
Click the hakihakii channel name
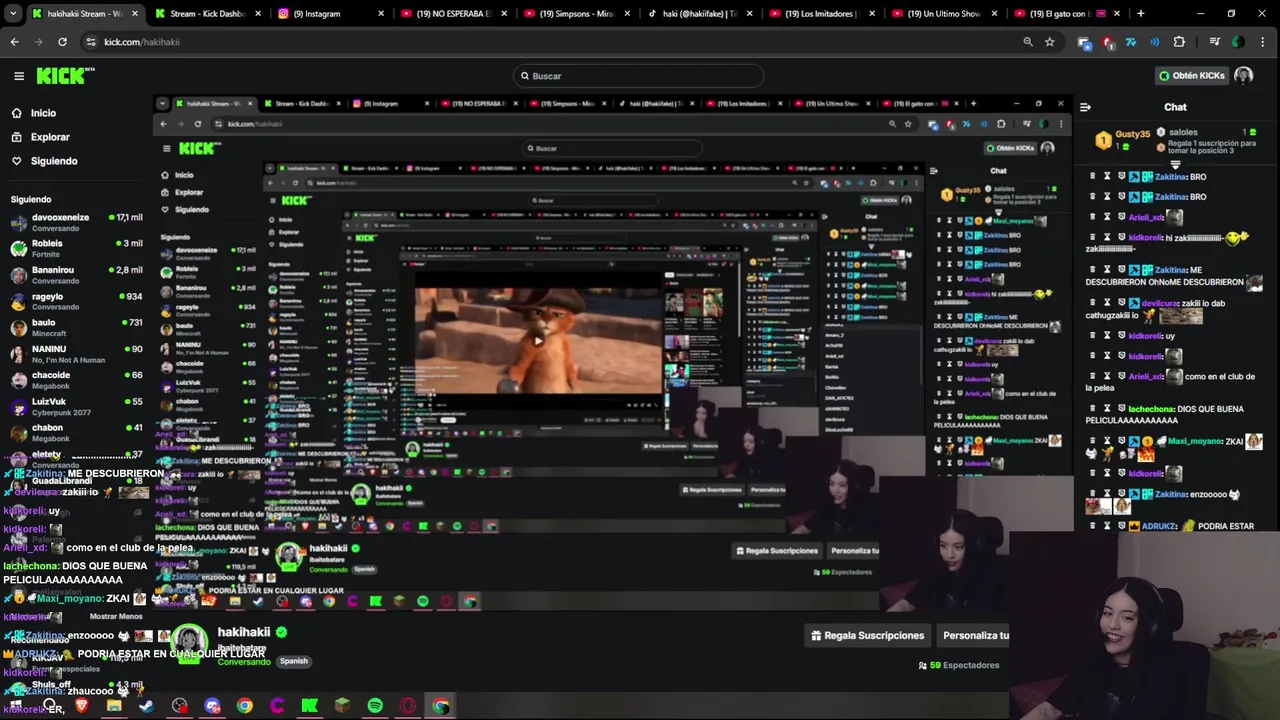[x=243, y=632]
